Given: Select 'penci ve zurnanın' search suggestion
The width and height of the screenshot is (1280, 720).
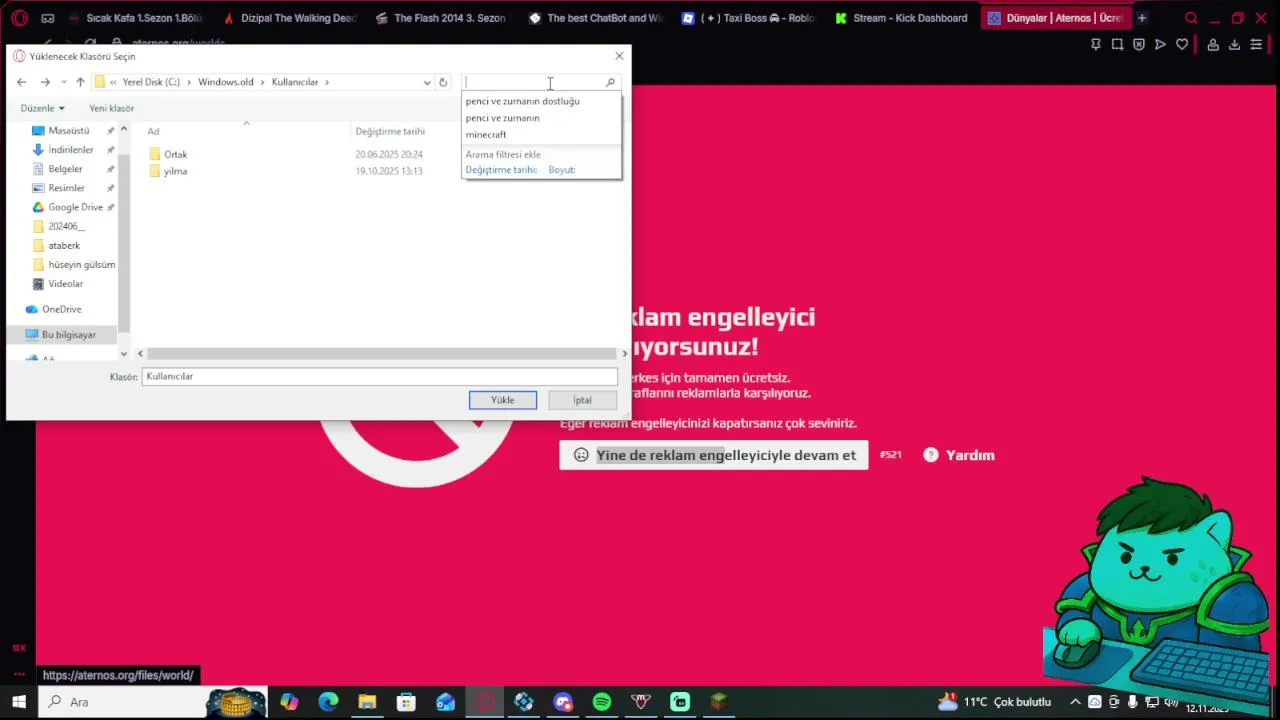Looking at the screenshot, I should (502, 118).
